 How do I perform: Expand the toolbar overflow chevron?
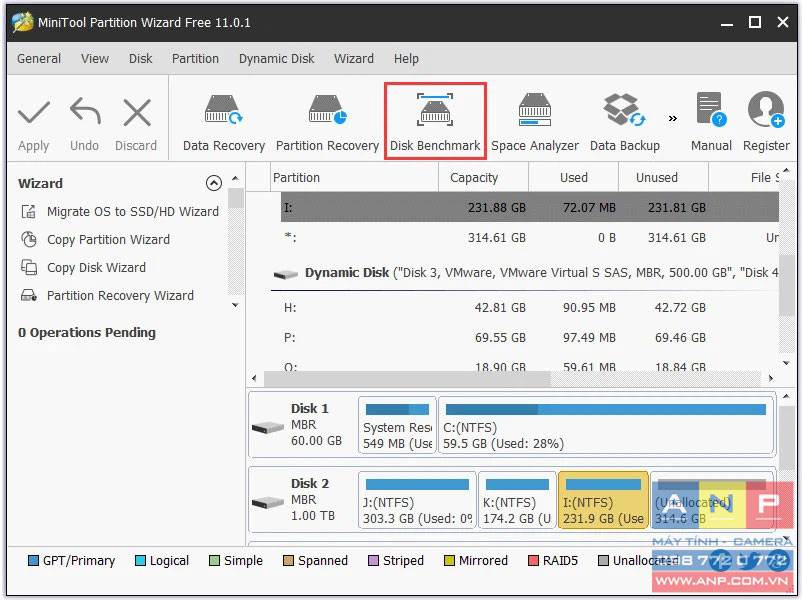(673, 119)
